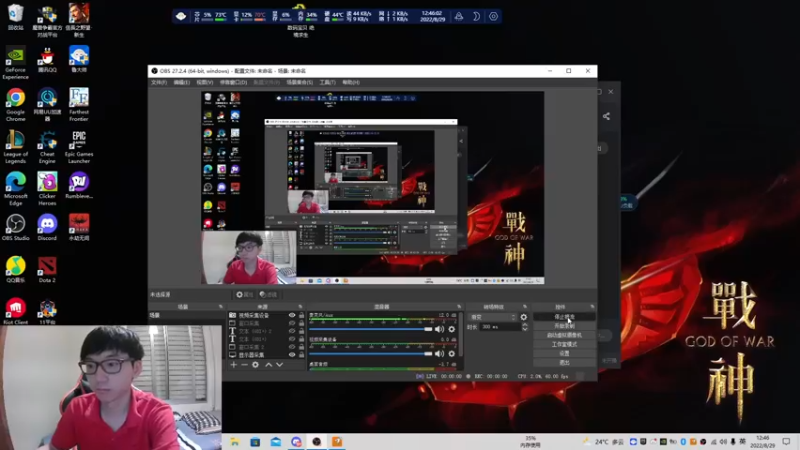Open the Tools menu in OBS
The image size is (800, 450).
coord(328,82)
